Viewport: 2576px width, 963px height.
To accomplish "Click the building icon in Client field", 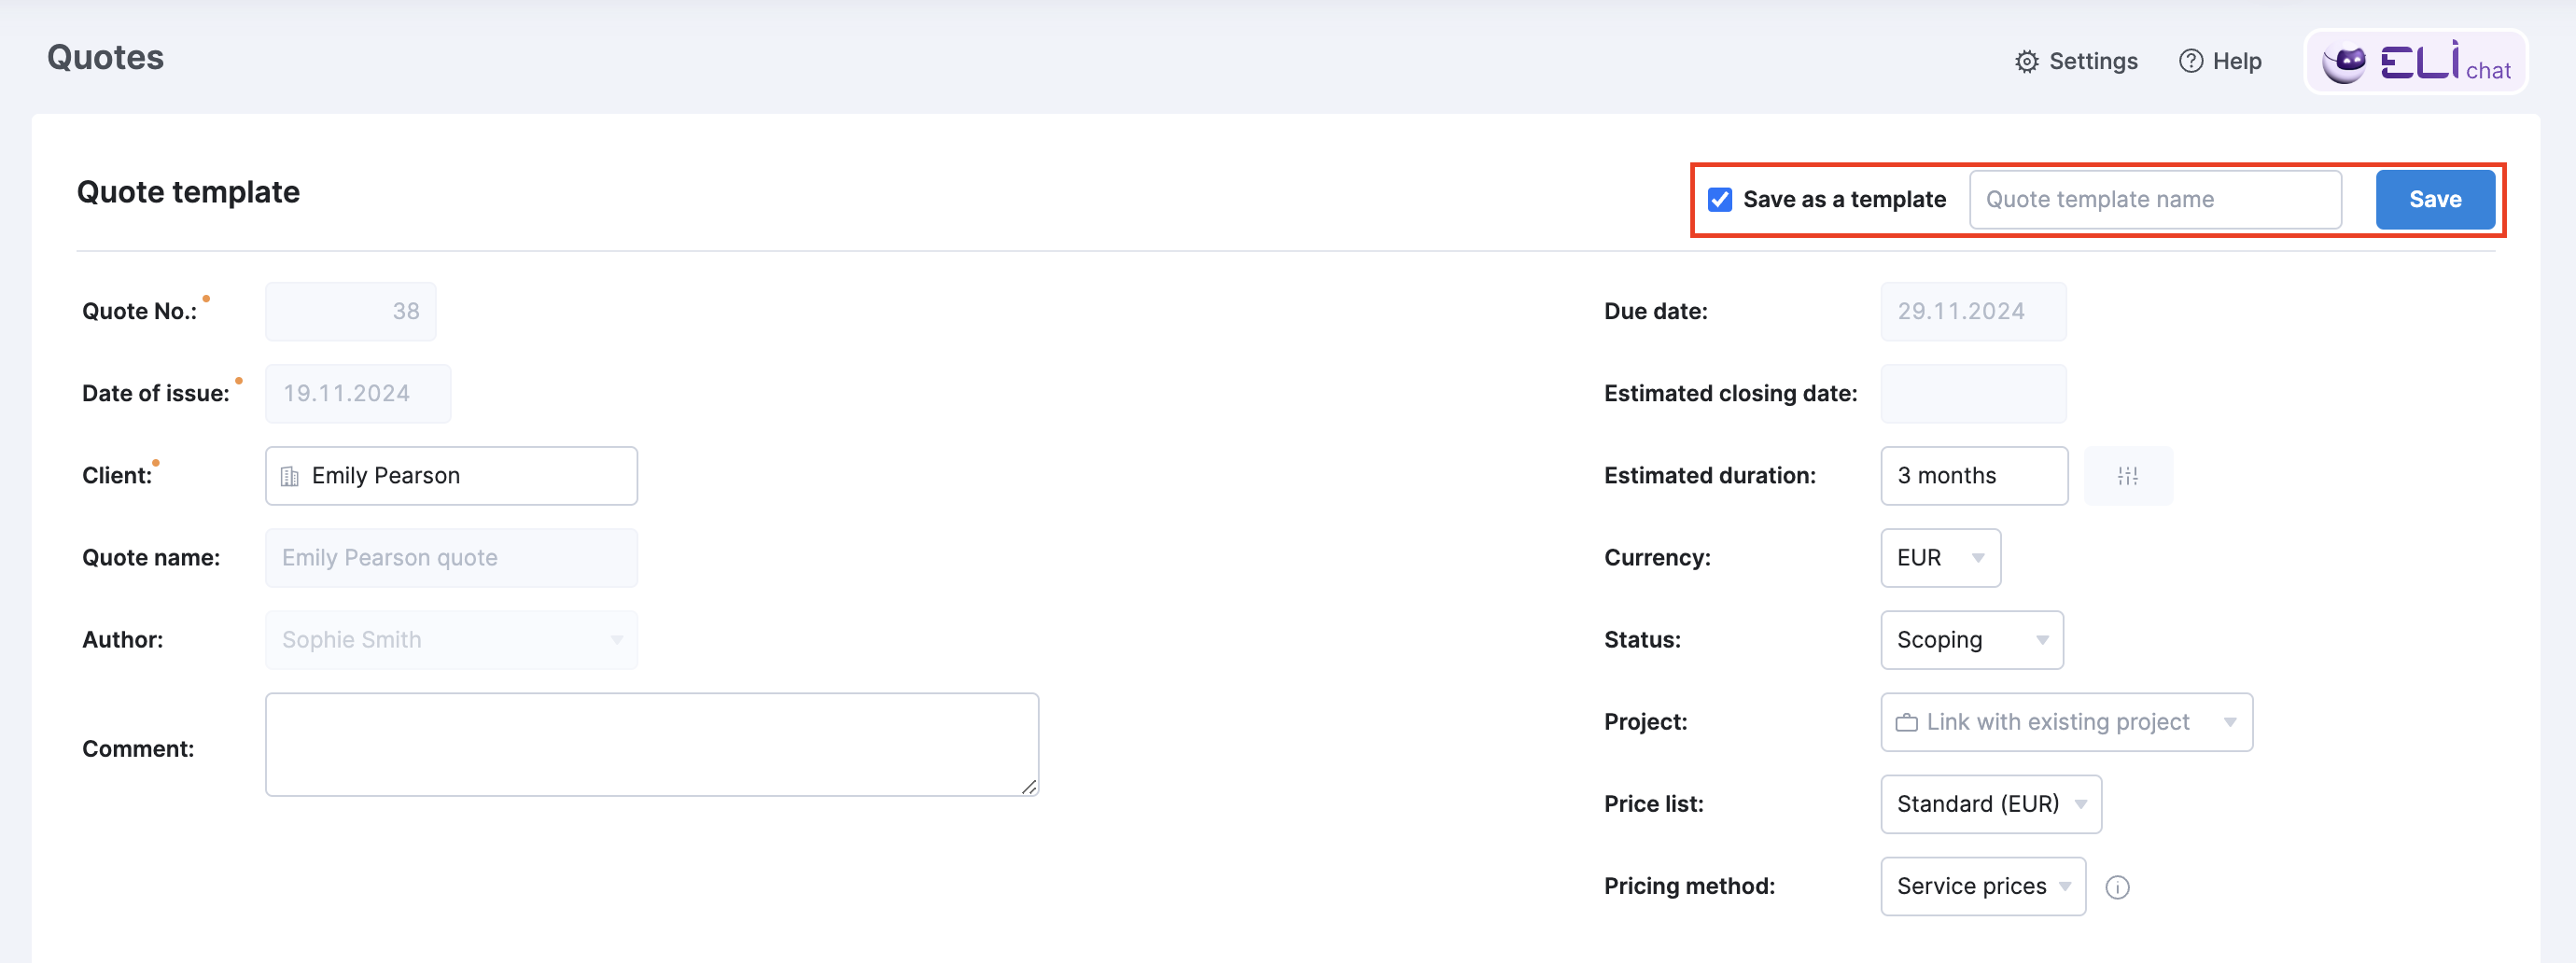I will [x=290, y=477].
